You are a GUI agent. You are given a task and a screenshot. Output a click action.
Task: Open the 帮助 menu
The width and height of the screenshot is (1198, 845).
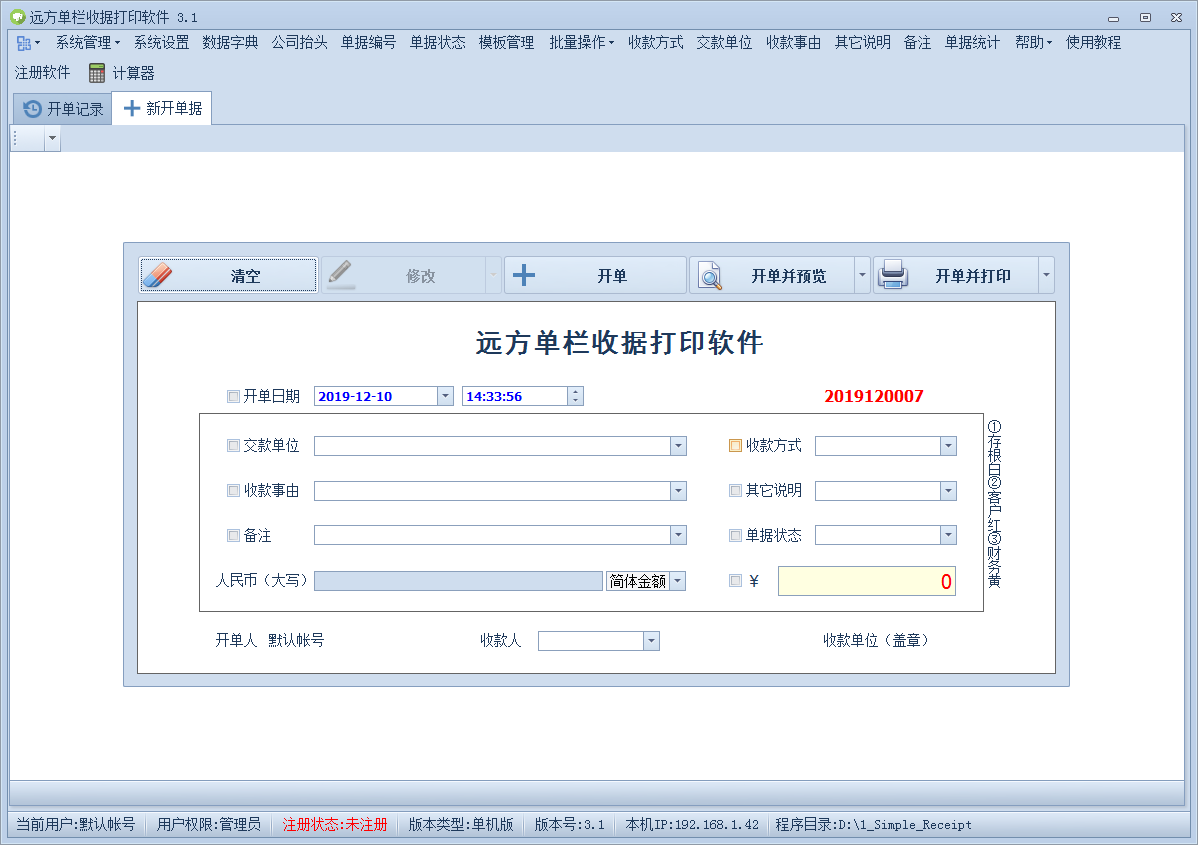click(x=1033, y=43)
